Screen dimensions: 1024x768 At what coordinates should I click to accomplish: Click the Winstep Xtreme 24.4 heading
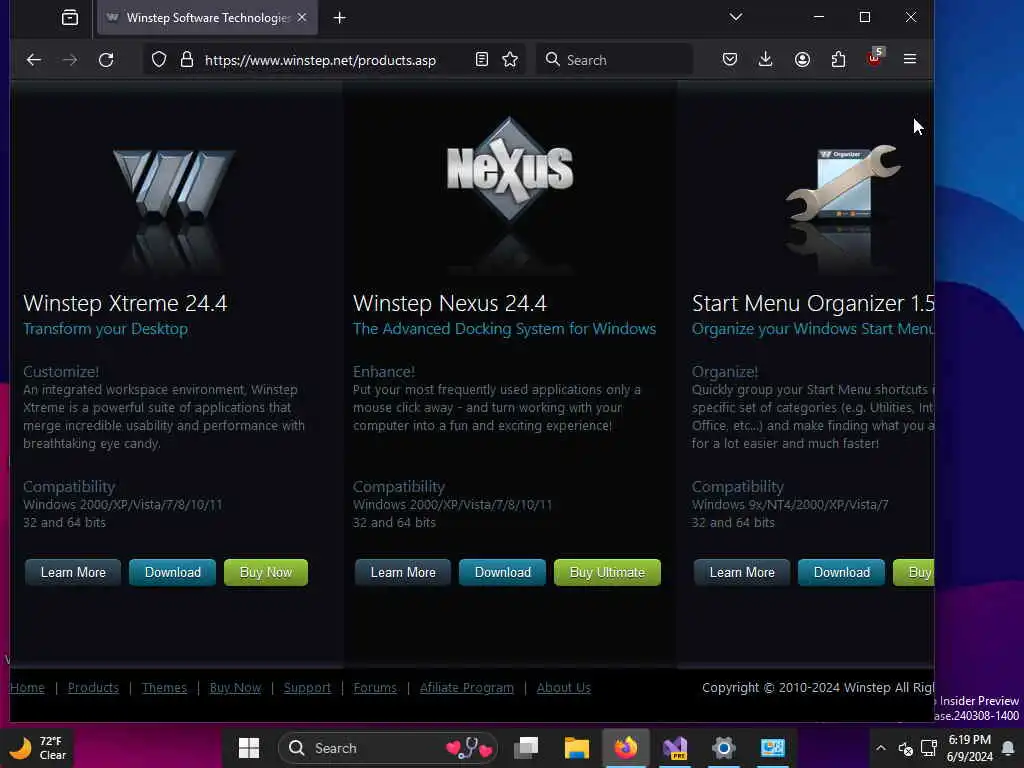tap(125, 303)
